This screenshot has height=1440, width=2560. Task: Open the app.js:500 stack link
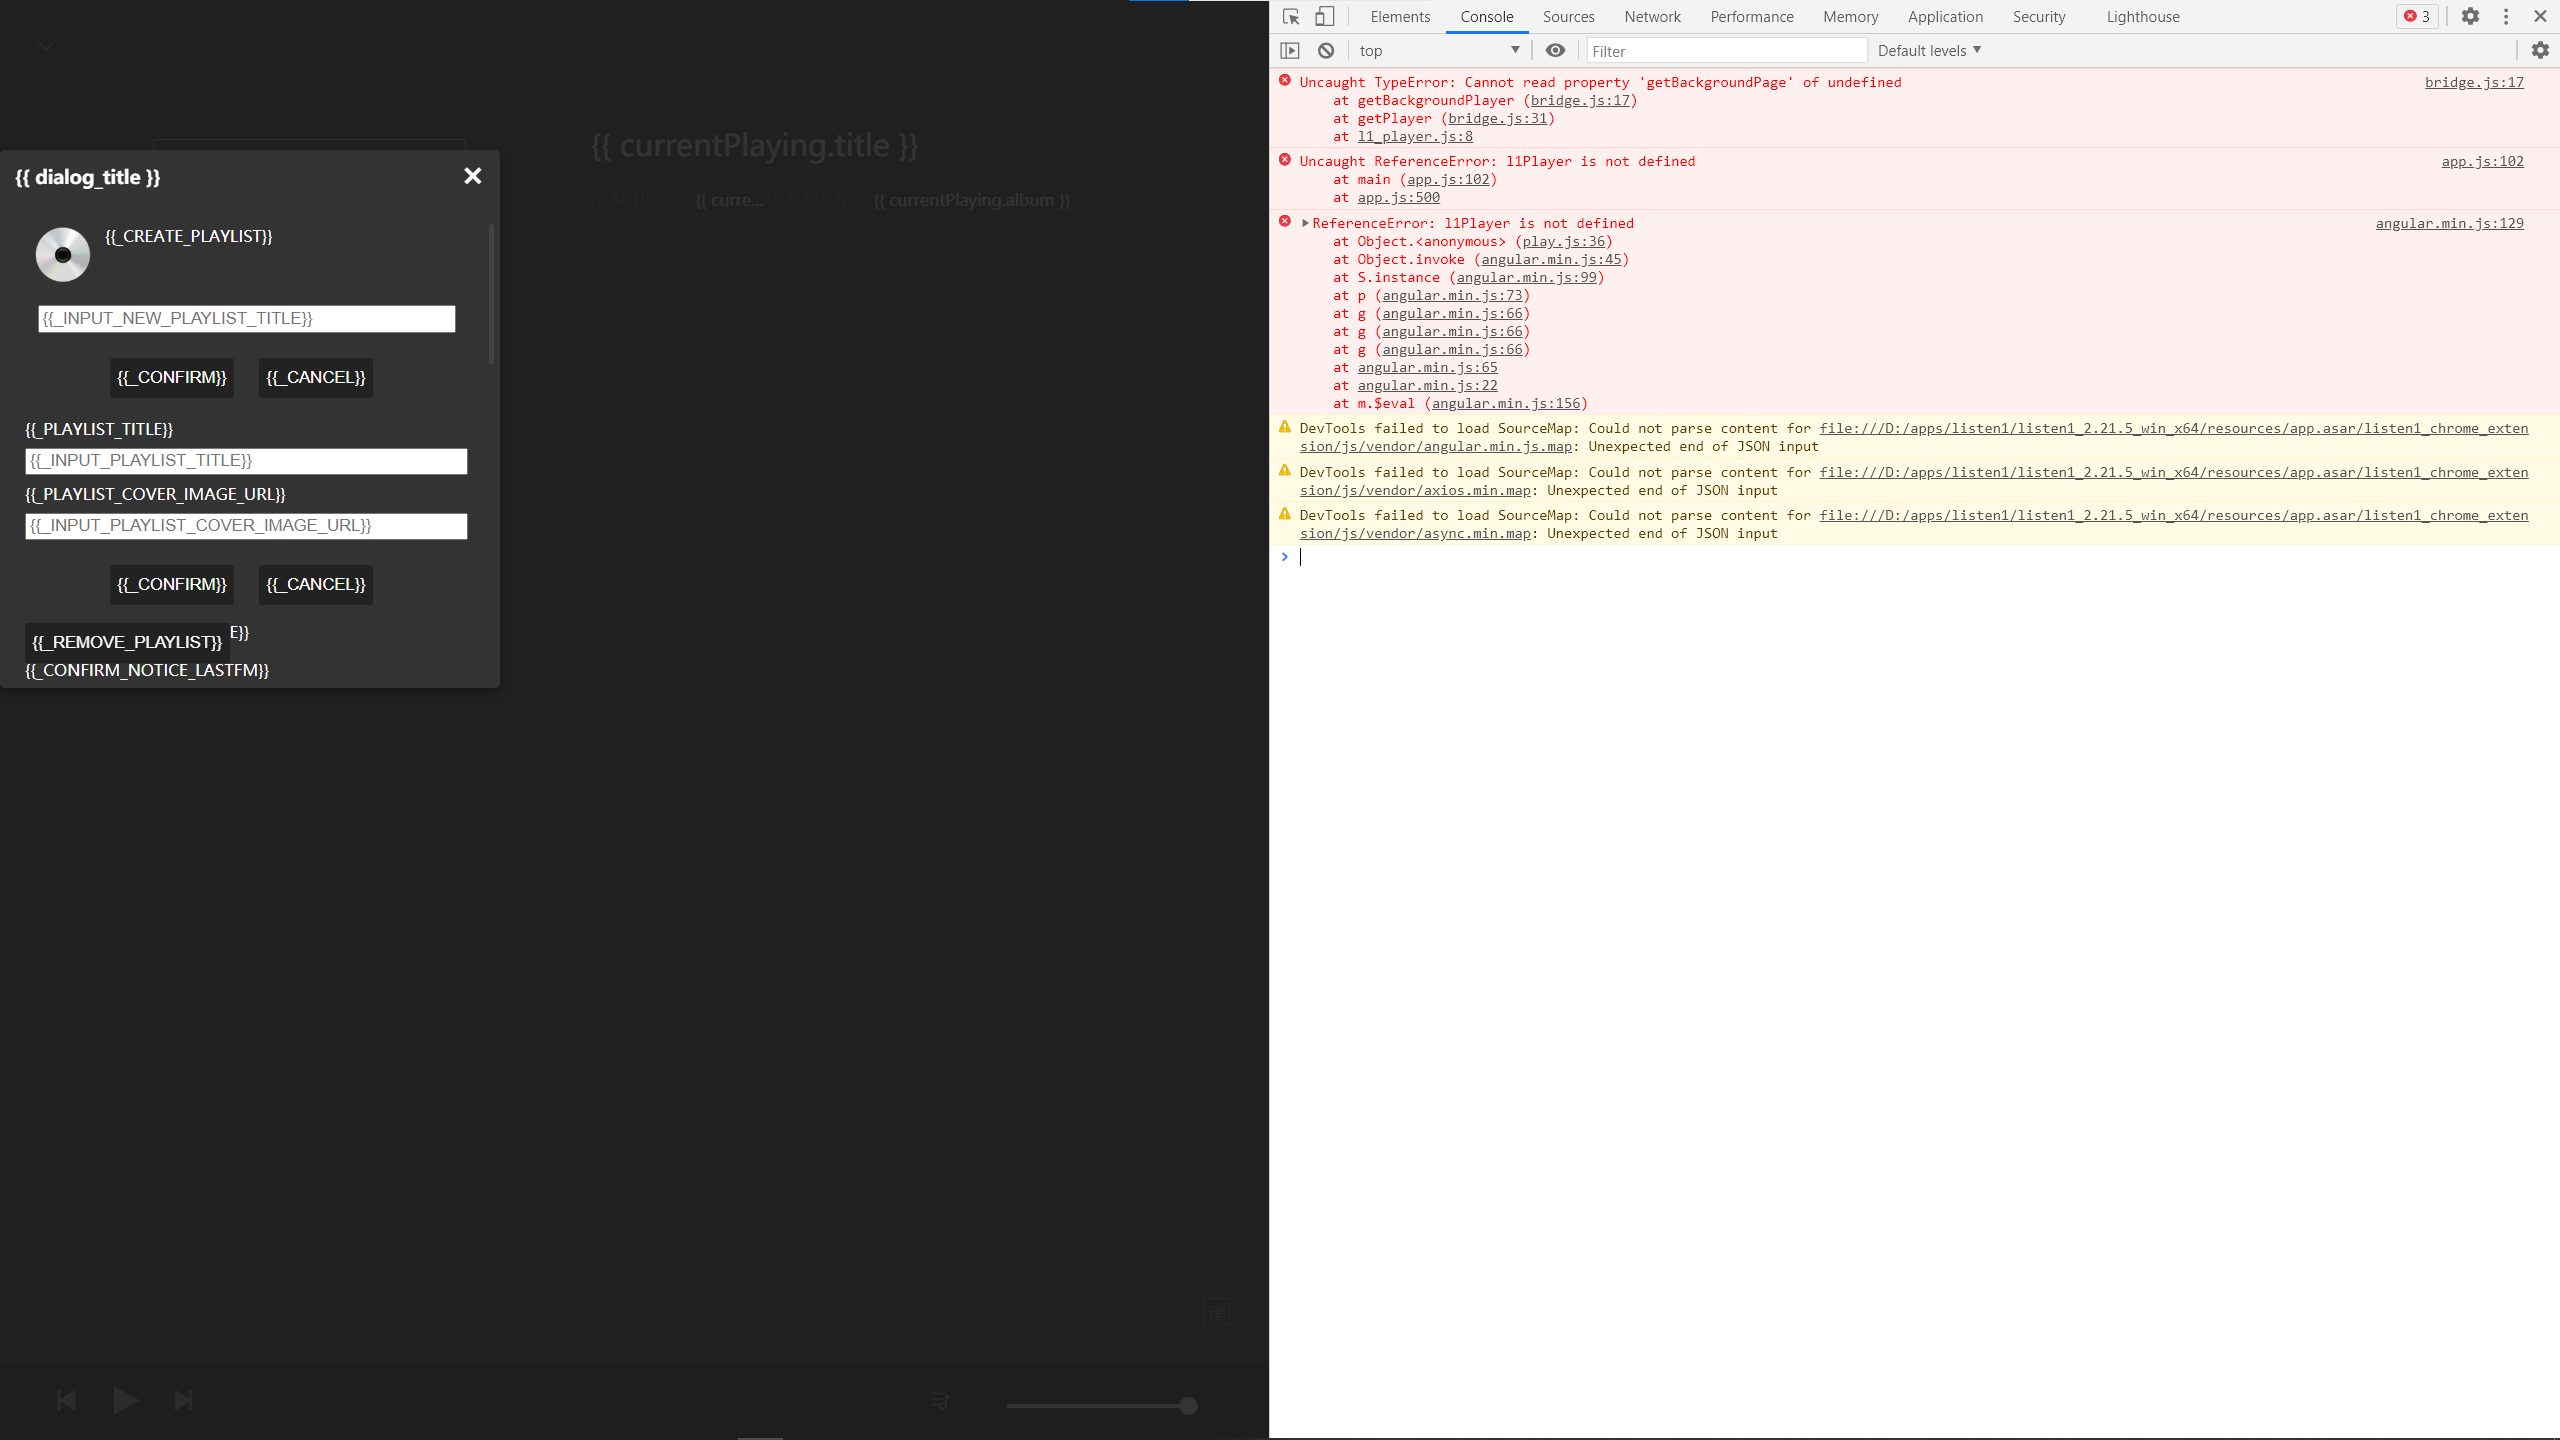click(1398, 197)
